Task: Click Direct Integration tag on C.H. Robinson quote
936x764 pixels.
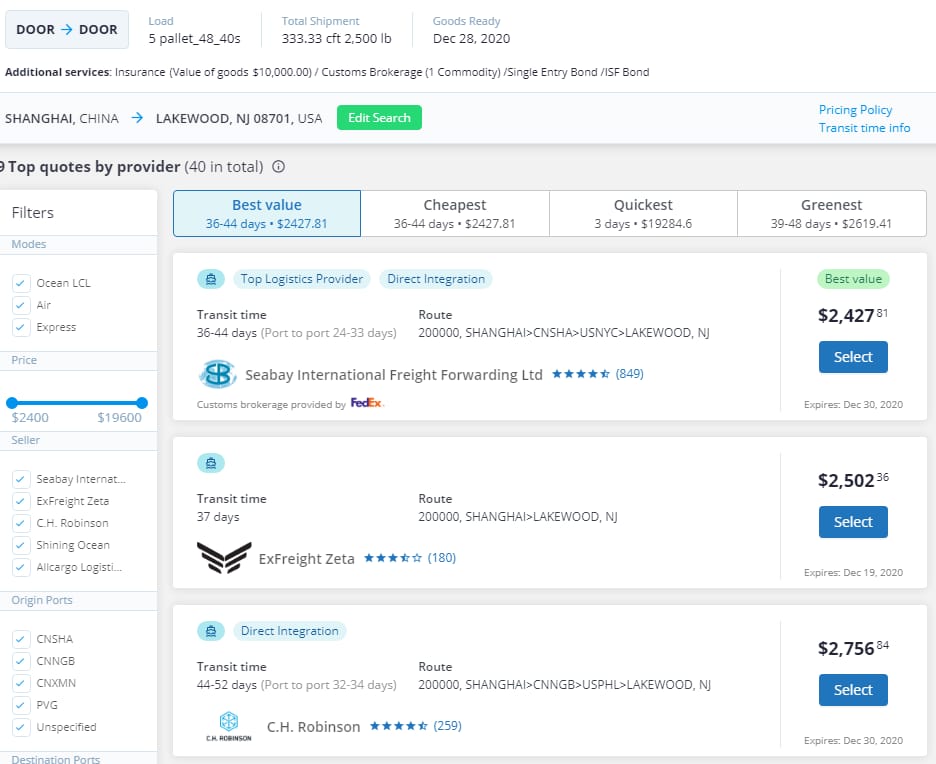Action: (290, 631)
